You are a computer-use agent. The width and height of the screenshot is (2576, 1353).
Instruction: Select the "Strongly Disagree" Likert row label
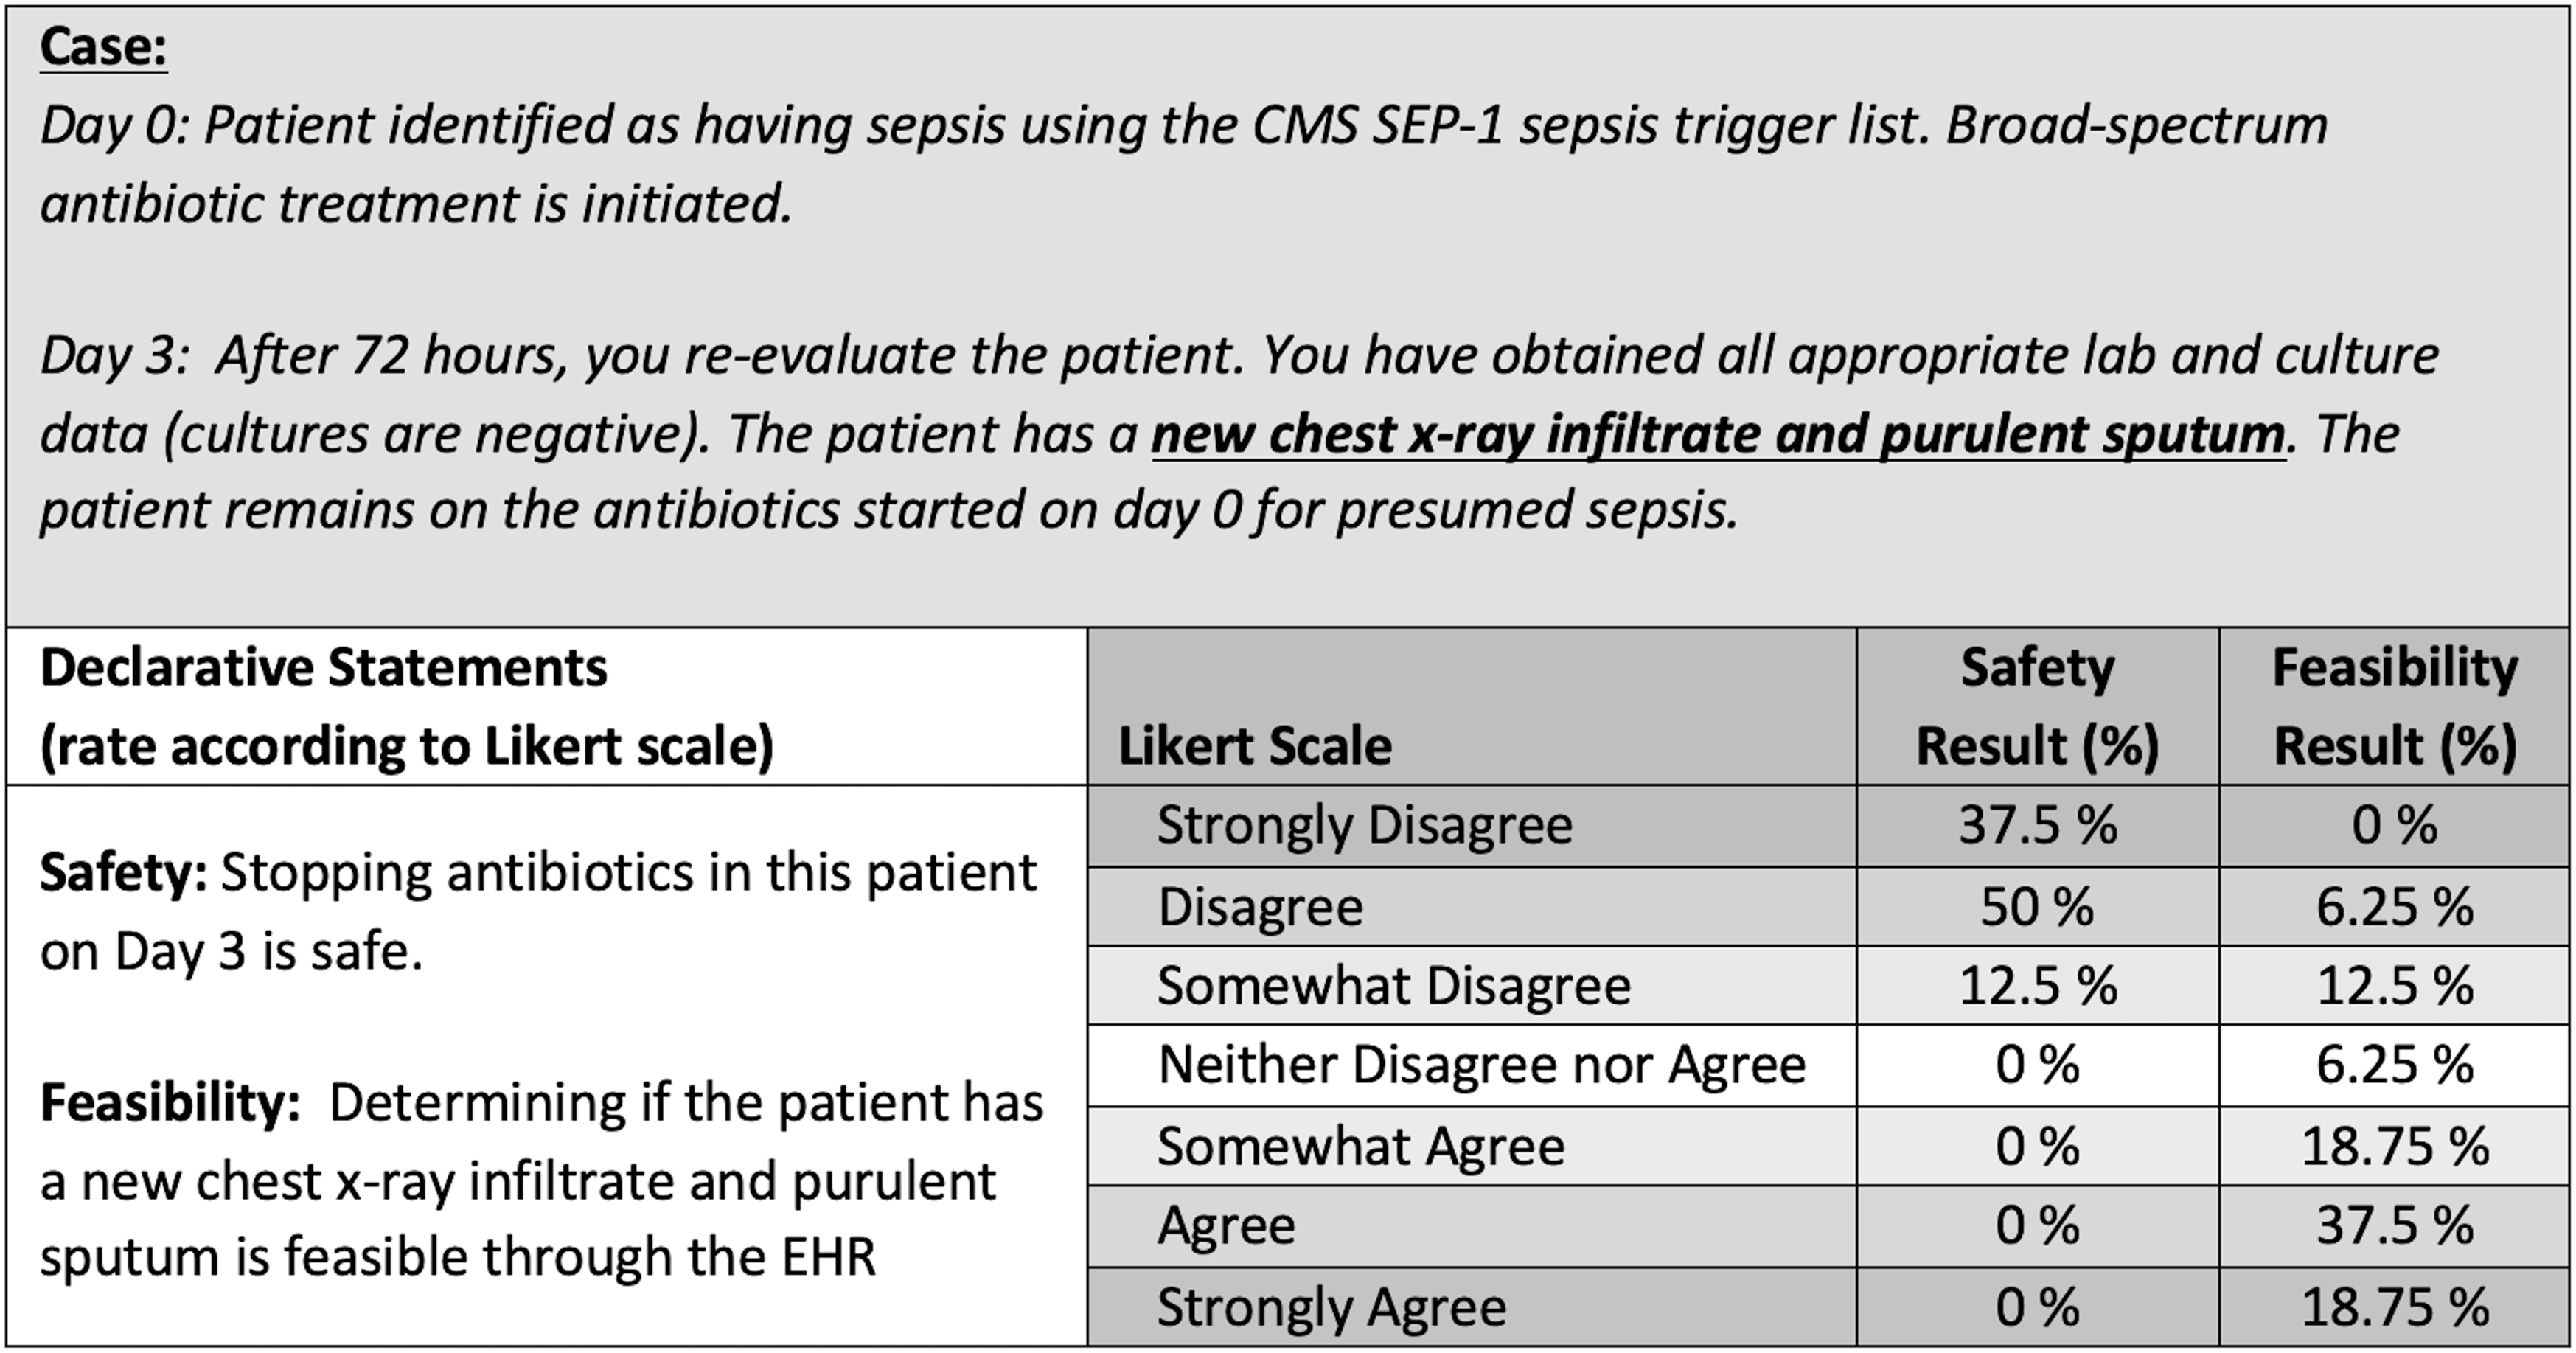[x=1364, y=826]
